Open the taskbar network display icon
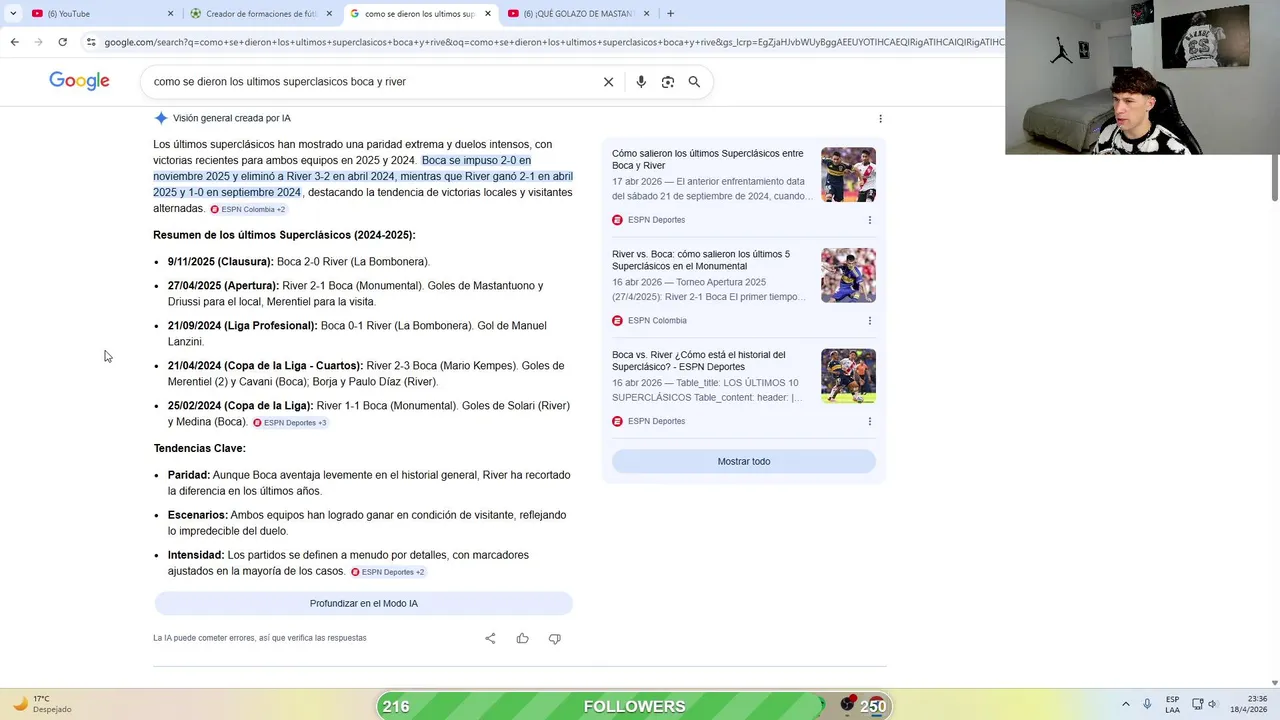This screenshot has width=1280, height=720. click(x=1197, y=704)
